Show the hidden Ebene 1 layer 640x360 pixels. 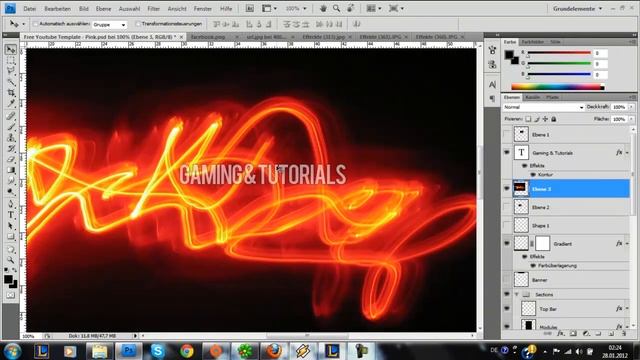[507, 134]
